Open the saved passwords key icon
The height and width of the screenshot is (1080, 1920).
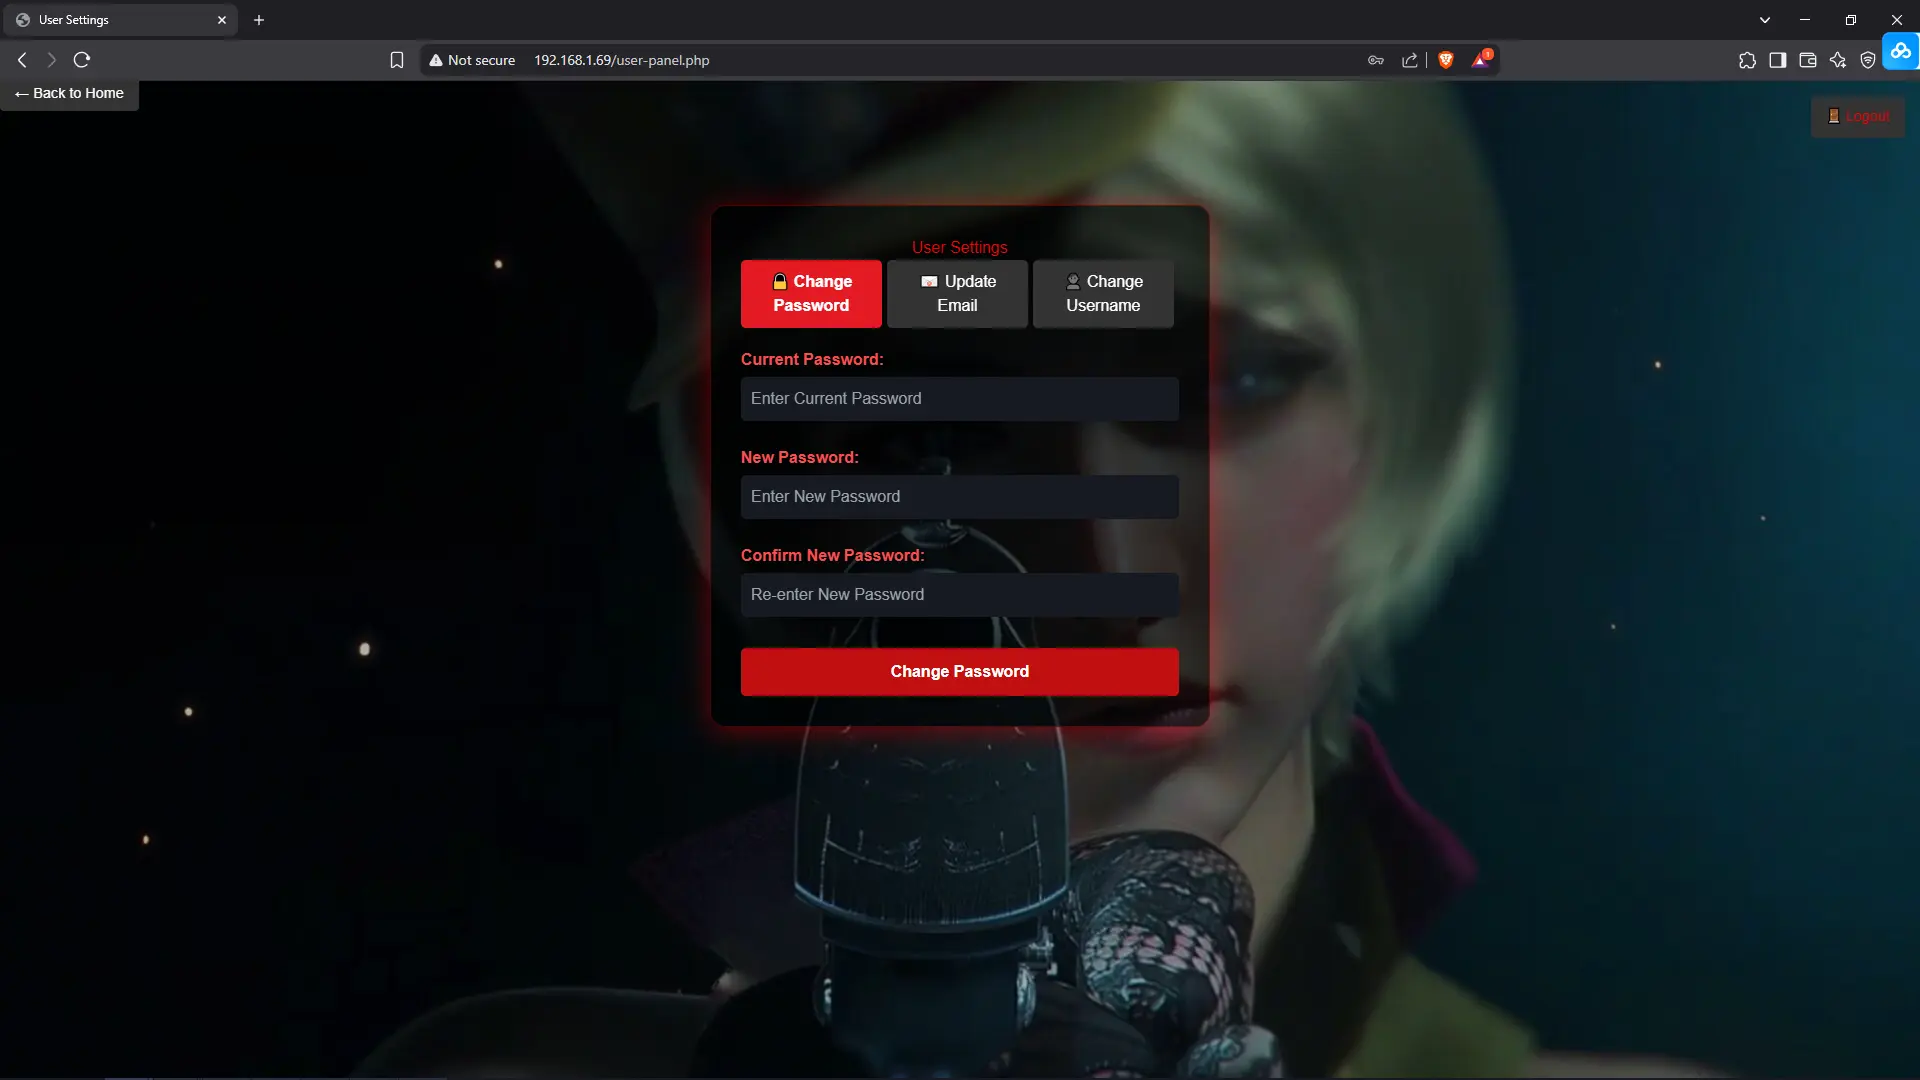(1376, 60)
